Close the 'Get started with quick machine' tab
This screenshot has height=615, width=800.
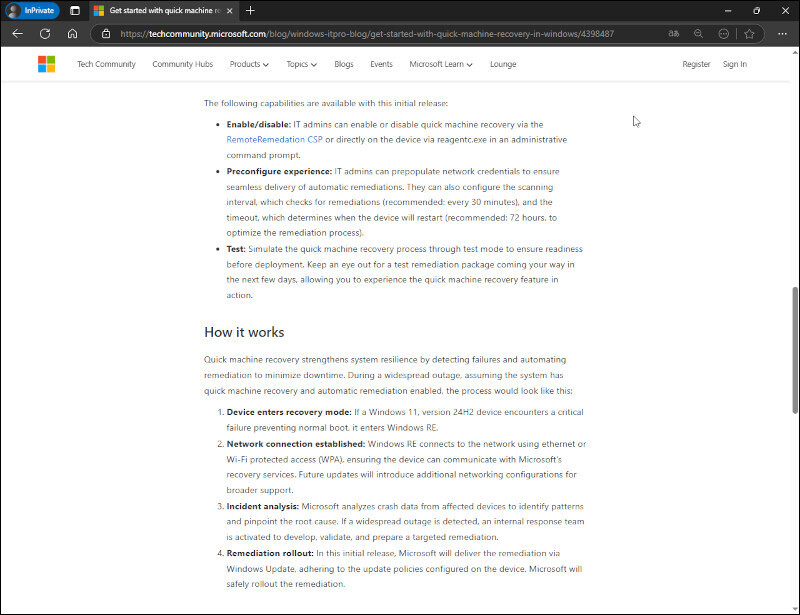point(230,10)
